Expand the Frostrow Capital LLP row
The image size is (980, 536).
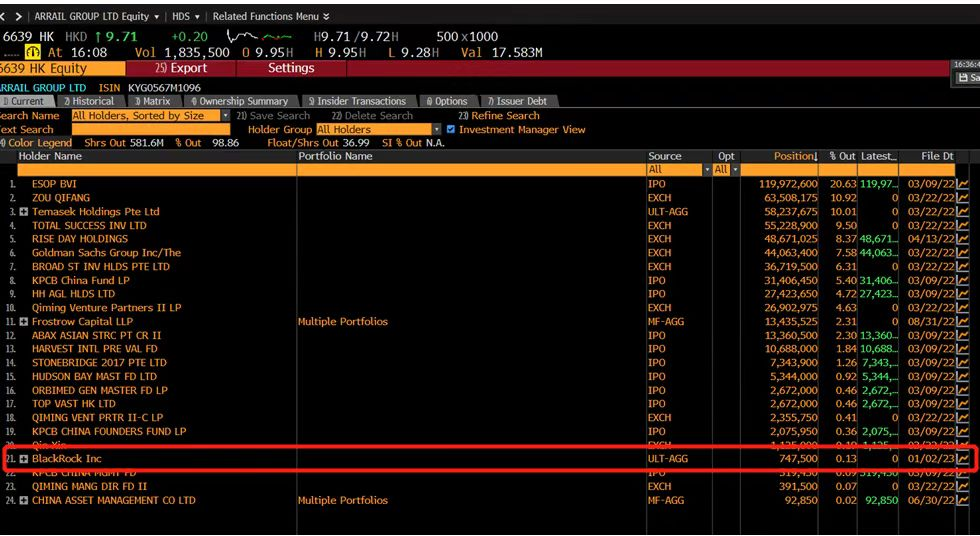click(x=24, y=322)
